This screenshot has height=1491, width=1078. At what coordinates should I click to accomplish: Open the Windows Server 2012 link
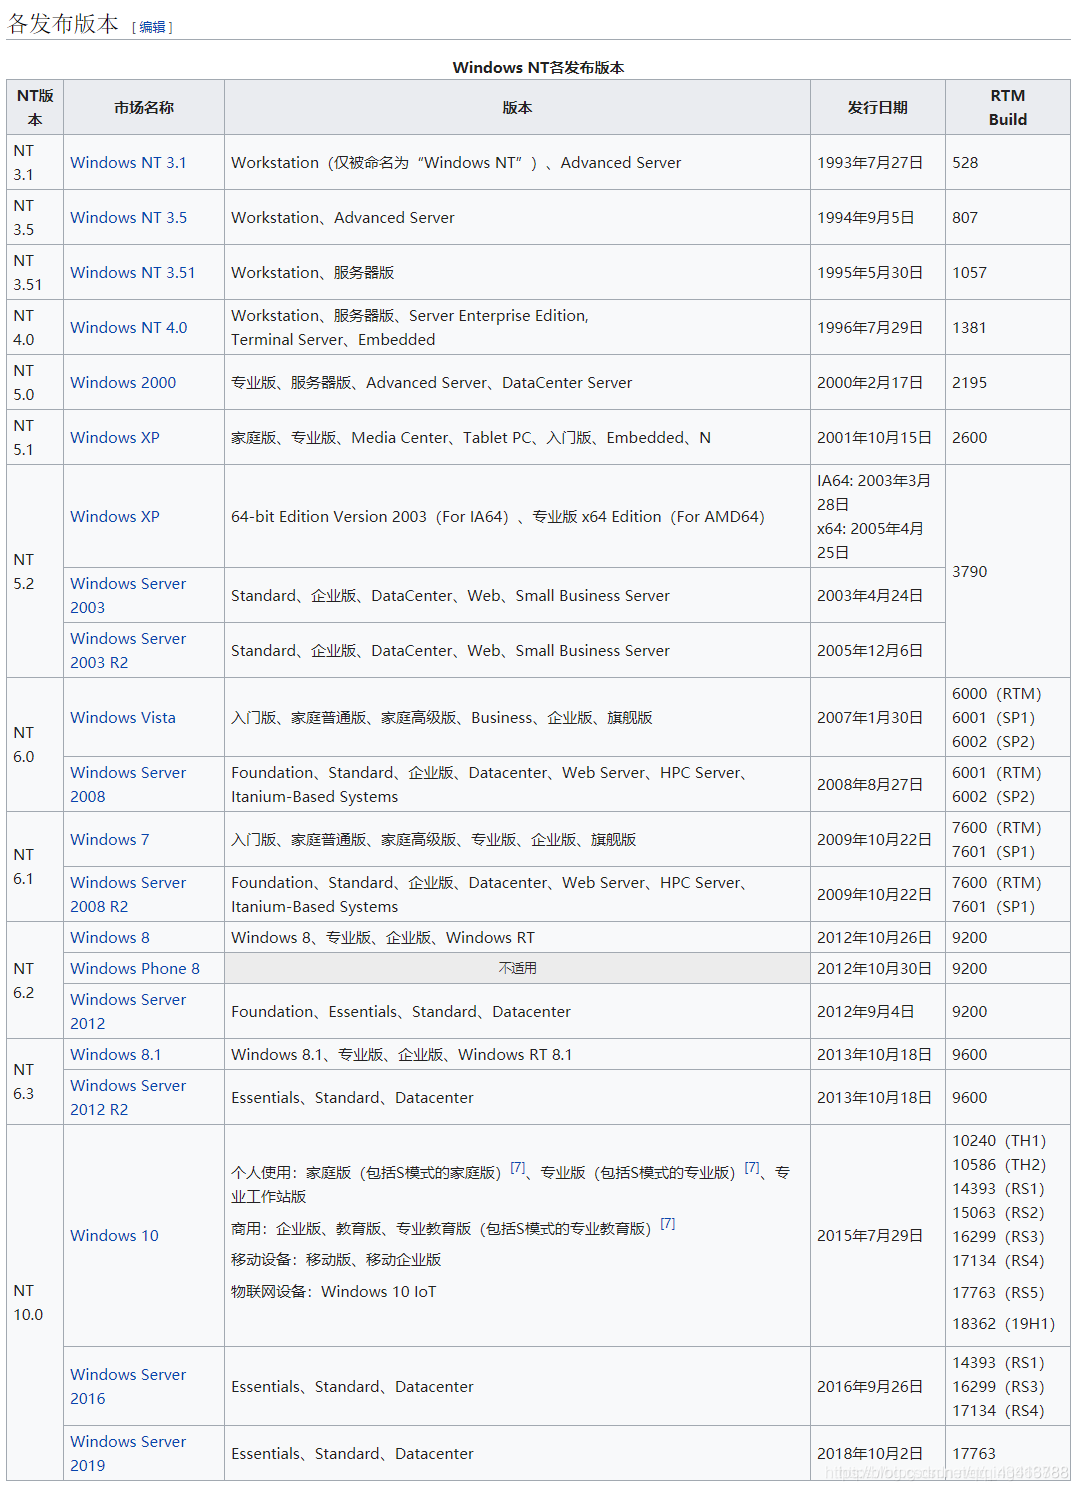[128, 1012]
